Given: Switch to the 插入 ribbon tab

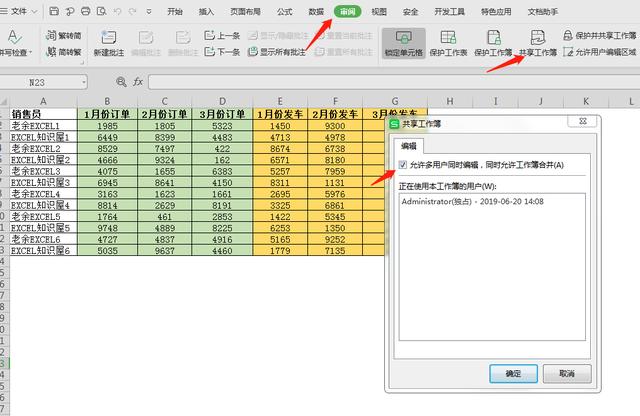Looking at the screenshot, I should click(206, 11).
